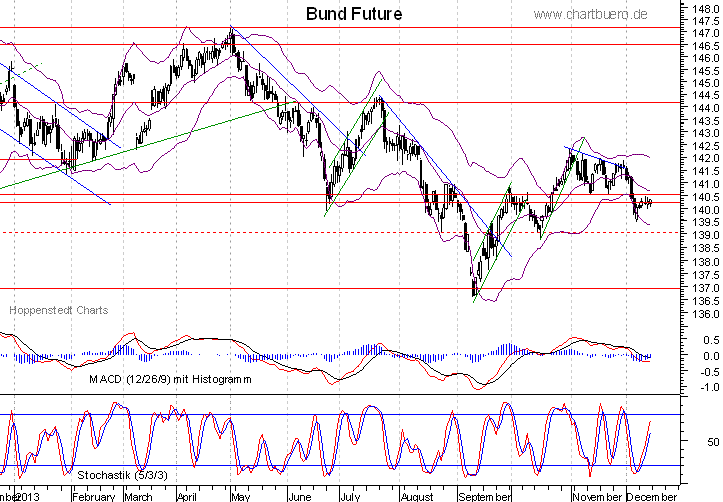Click the "August" month label
The height and width of the screenshot is (502, 723).
click(x=417, y=497)
